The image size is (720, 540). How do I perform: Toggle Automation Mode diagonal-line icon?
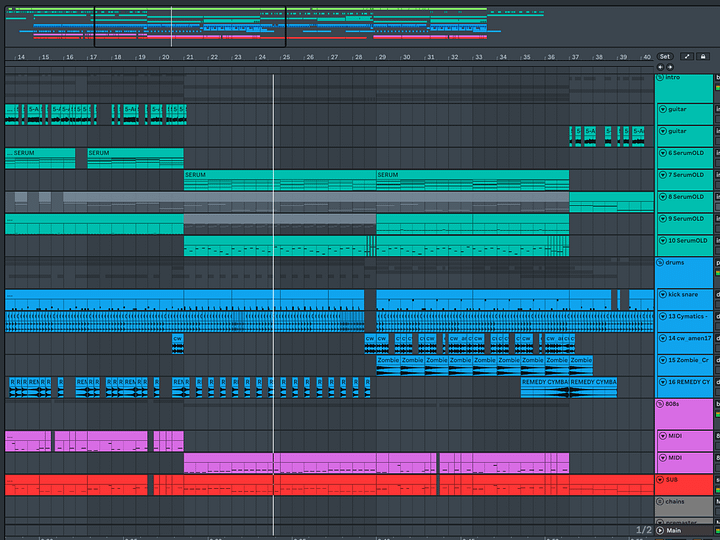click(x=687, y=56)
